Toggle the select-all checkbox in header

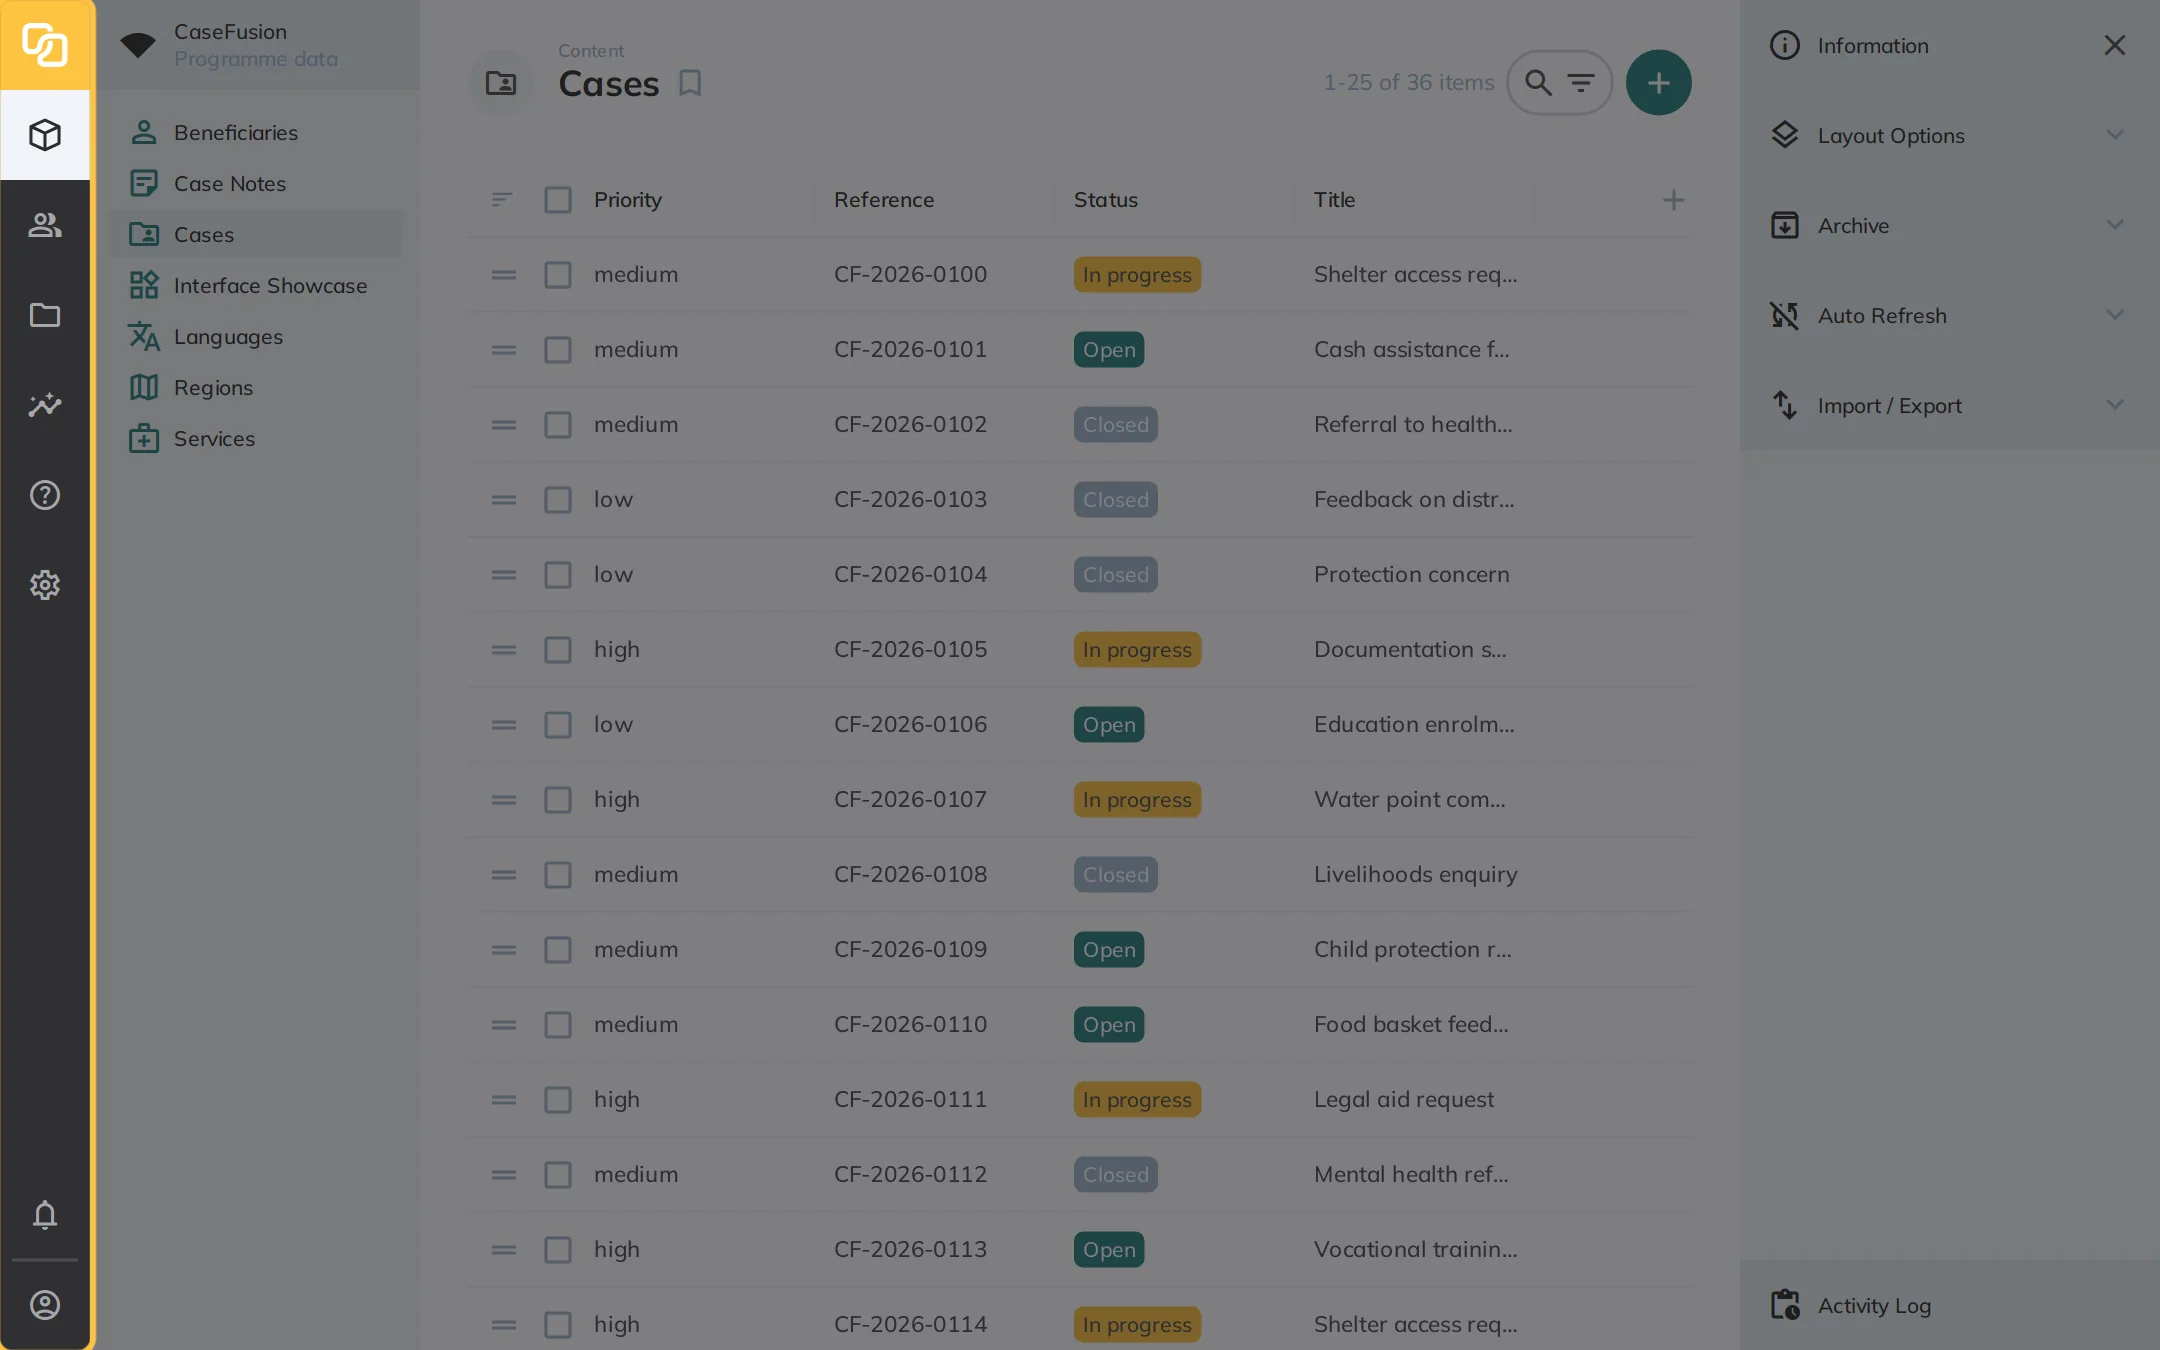pos(558,200)
